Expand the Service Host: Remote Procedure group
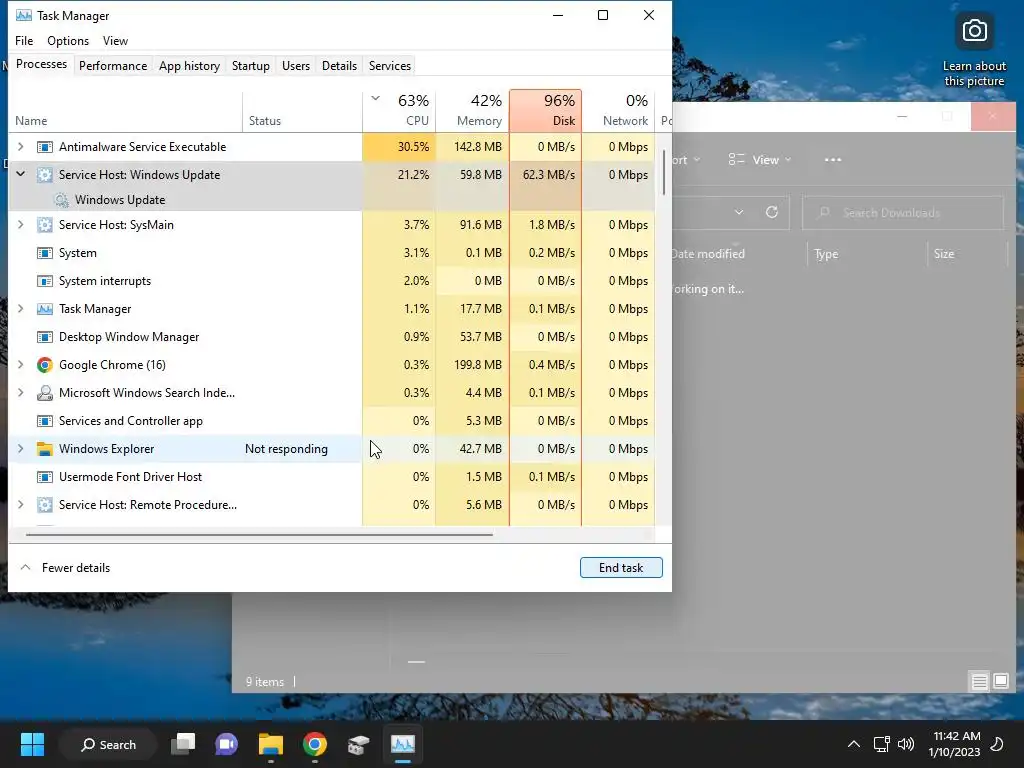The width and height of the screenshot is (1024, 768). [20, 505]
